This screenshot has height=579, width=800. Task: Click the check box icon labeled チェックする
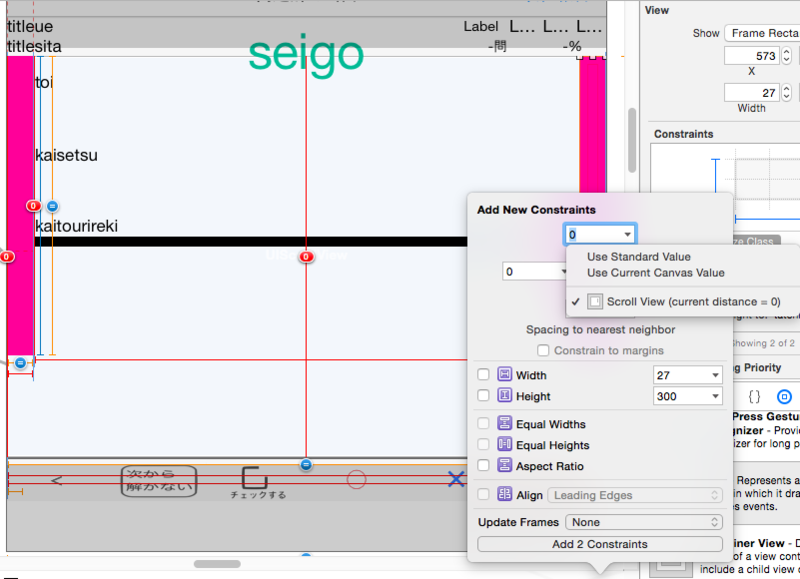pos(255,477)
